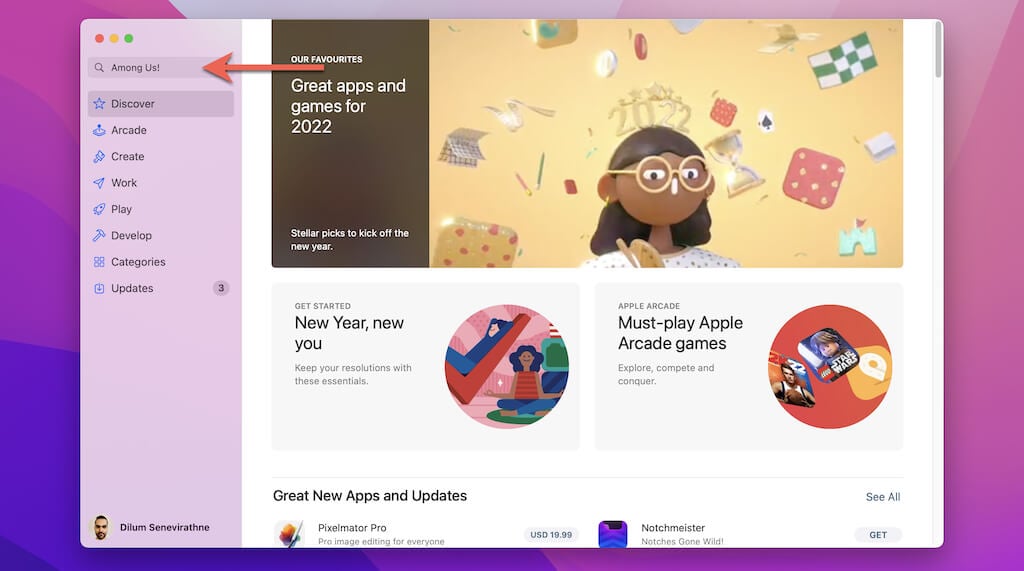Click the Apple Arcade games circle artwork
Screen dimensions: 1024x571
point(830,367)
